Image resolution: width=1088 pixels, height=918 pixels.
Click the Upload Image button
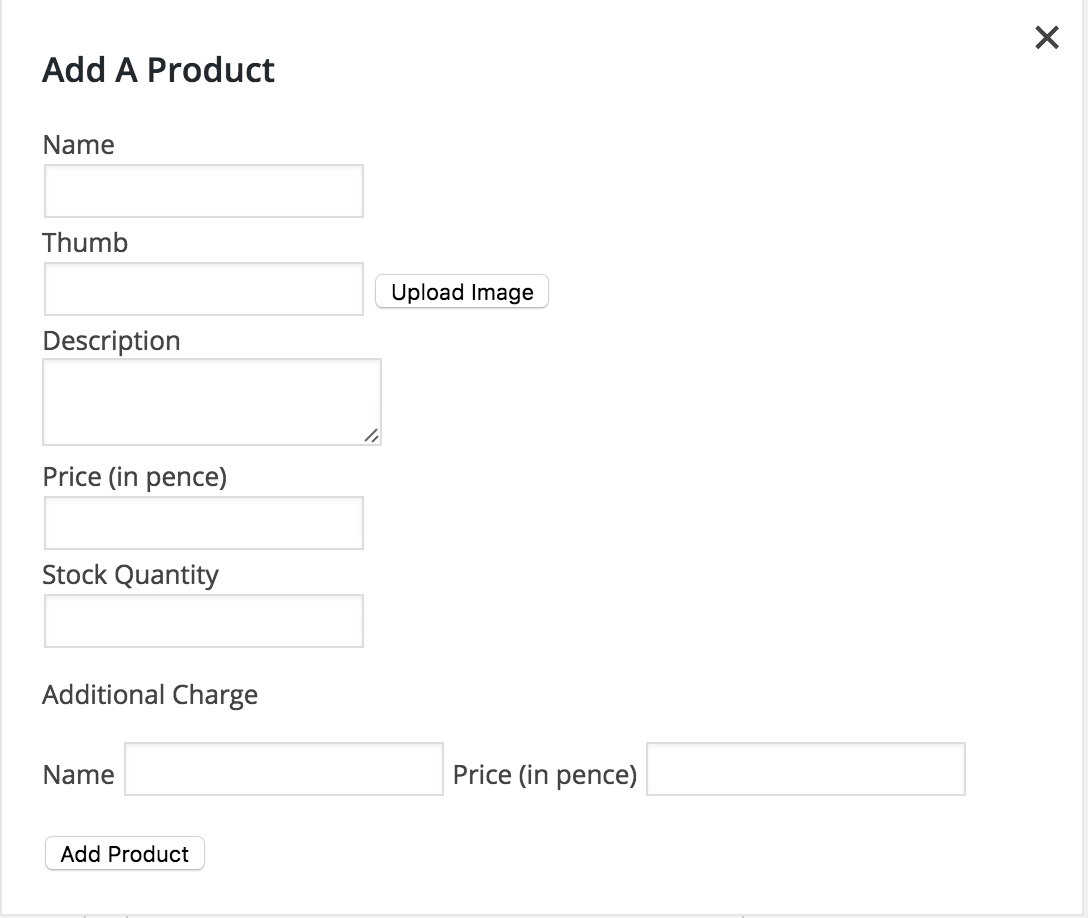[x=462, y=291]
